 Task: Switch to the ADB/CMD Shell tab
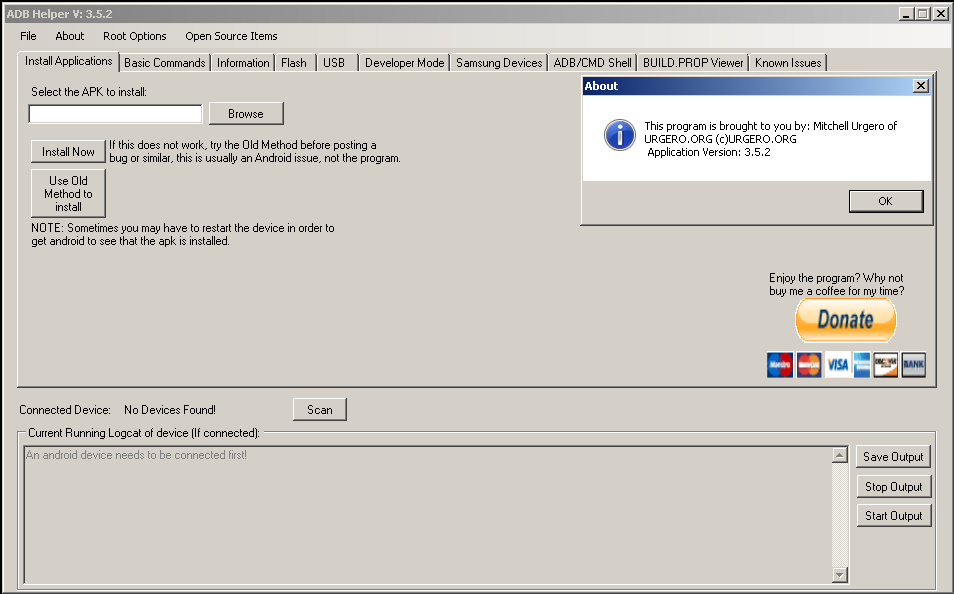click(592, 63)
